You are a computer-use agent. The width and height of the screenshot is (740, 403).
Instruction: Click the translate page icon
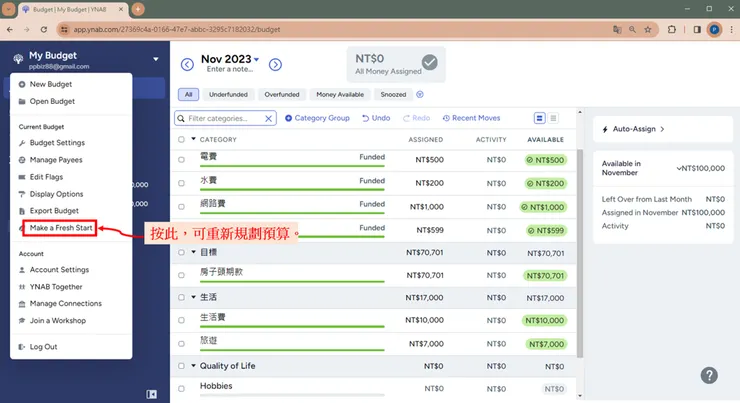[617, 29]
